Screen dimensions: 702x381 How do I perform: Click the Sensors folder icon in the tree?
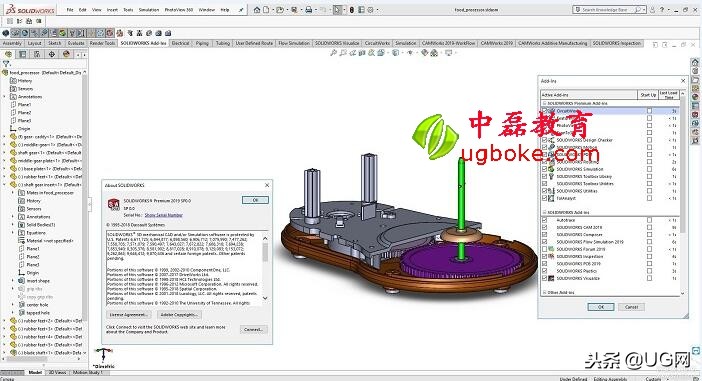pos(13,89)
